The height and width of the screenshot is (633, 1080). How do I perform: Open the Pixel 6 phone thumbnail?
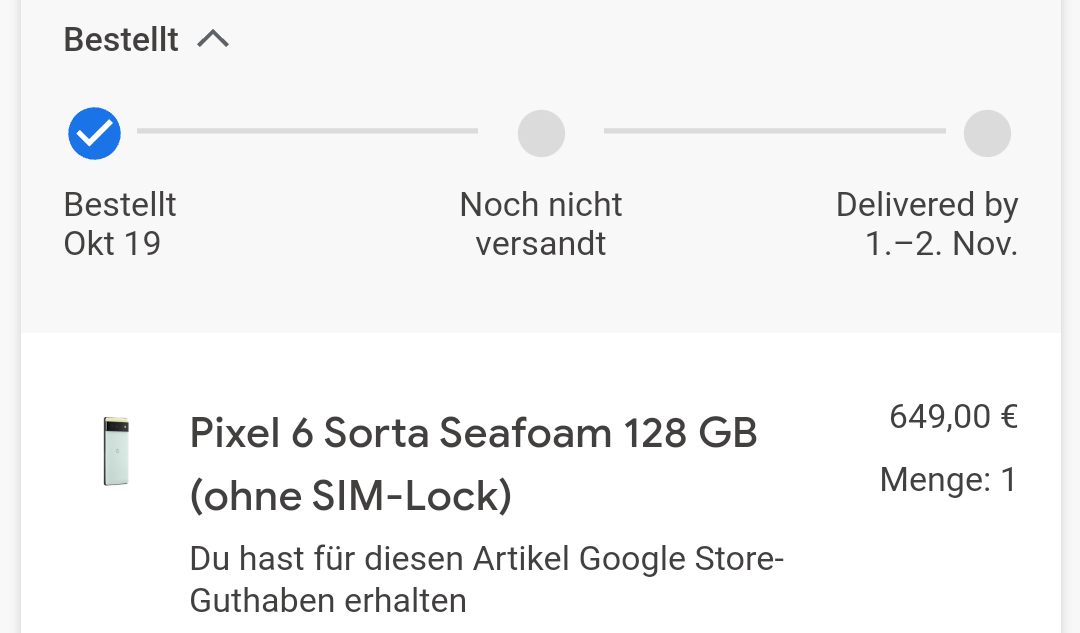click(x=116, y=451)
